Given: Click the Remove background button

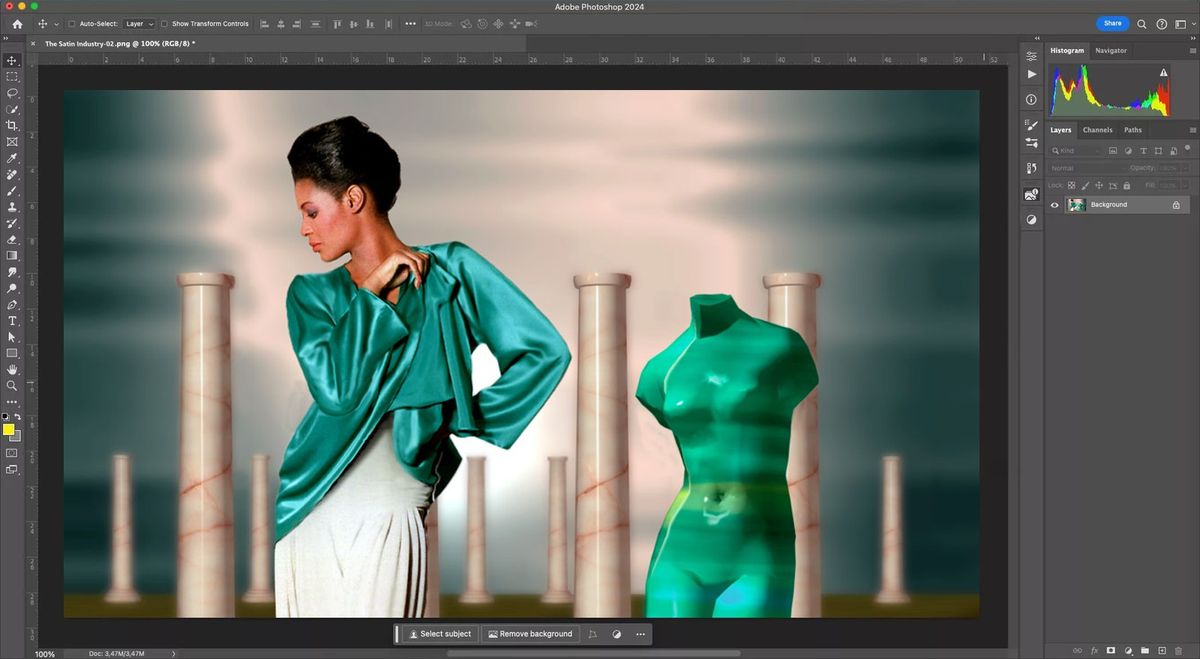Looking at the screenshot, I should point(531,633).
